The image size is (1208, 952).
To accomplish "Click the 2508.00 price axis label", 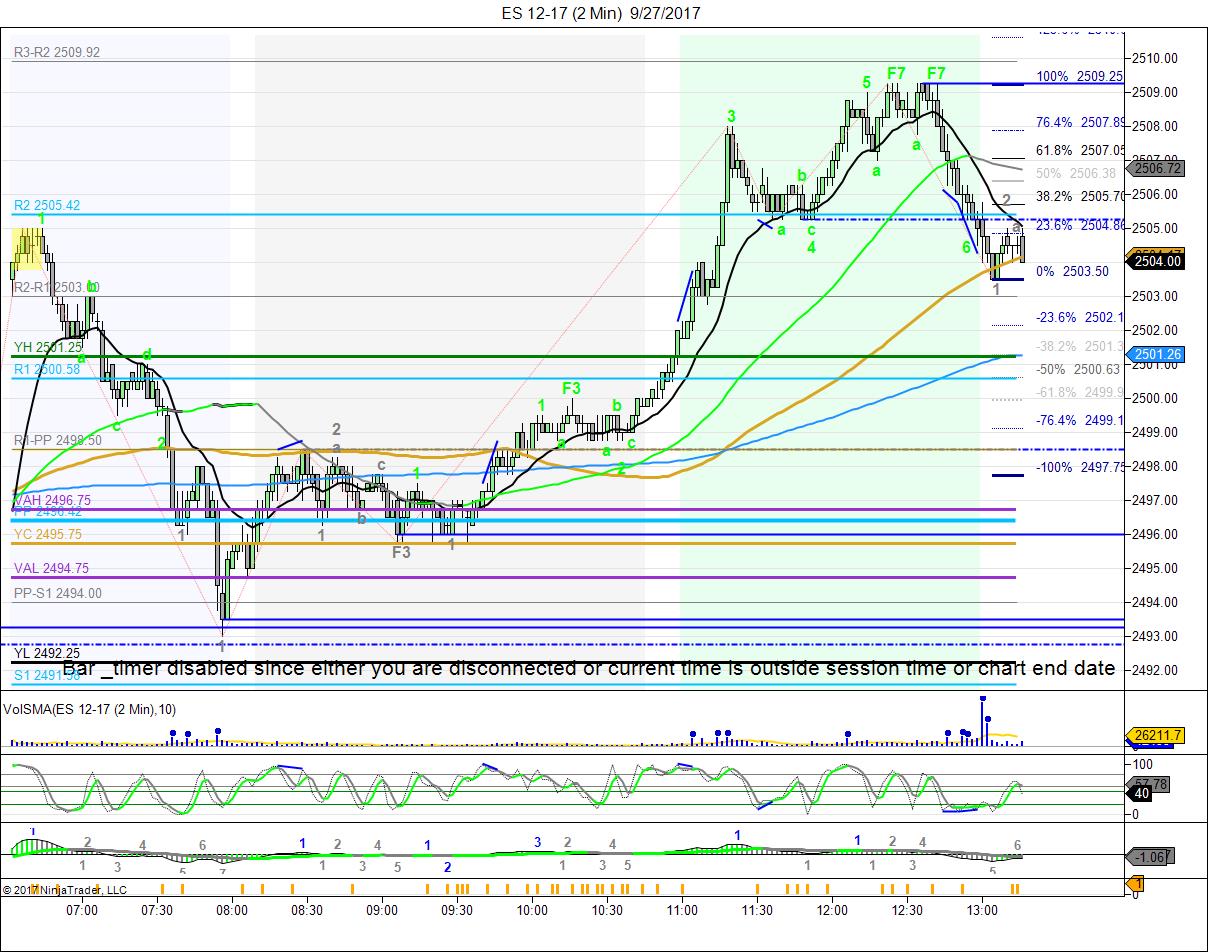I will (x=1153, y=126).
